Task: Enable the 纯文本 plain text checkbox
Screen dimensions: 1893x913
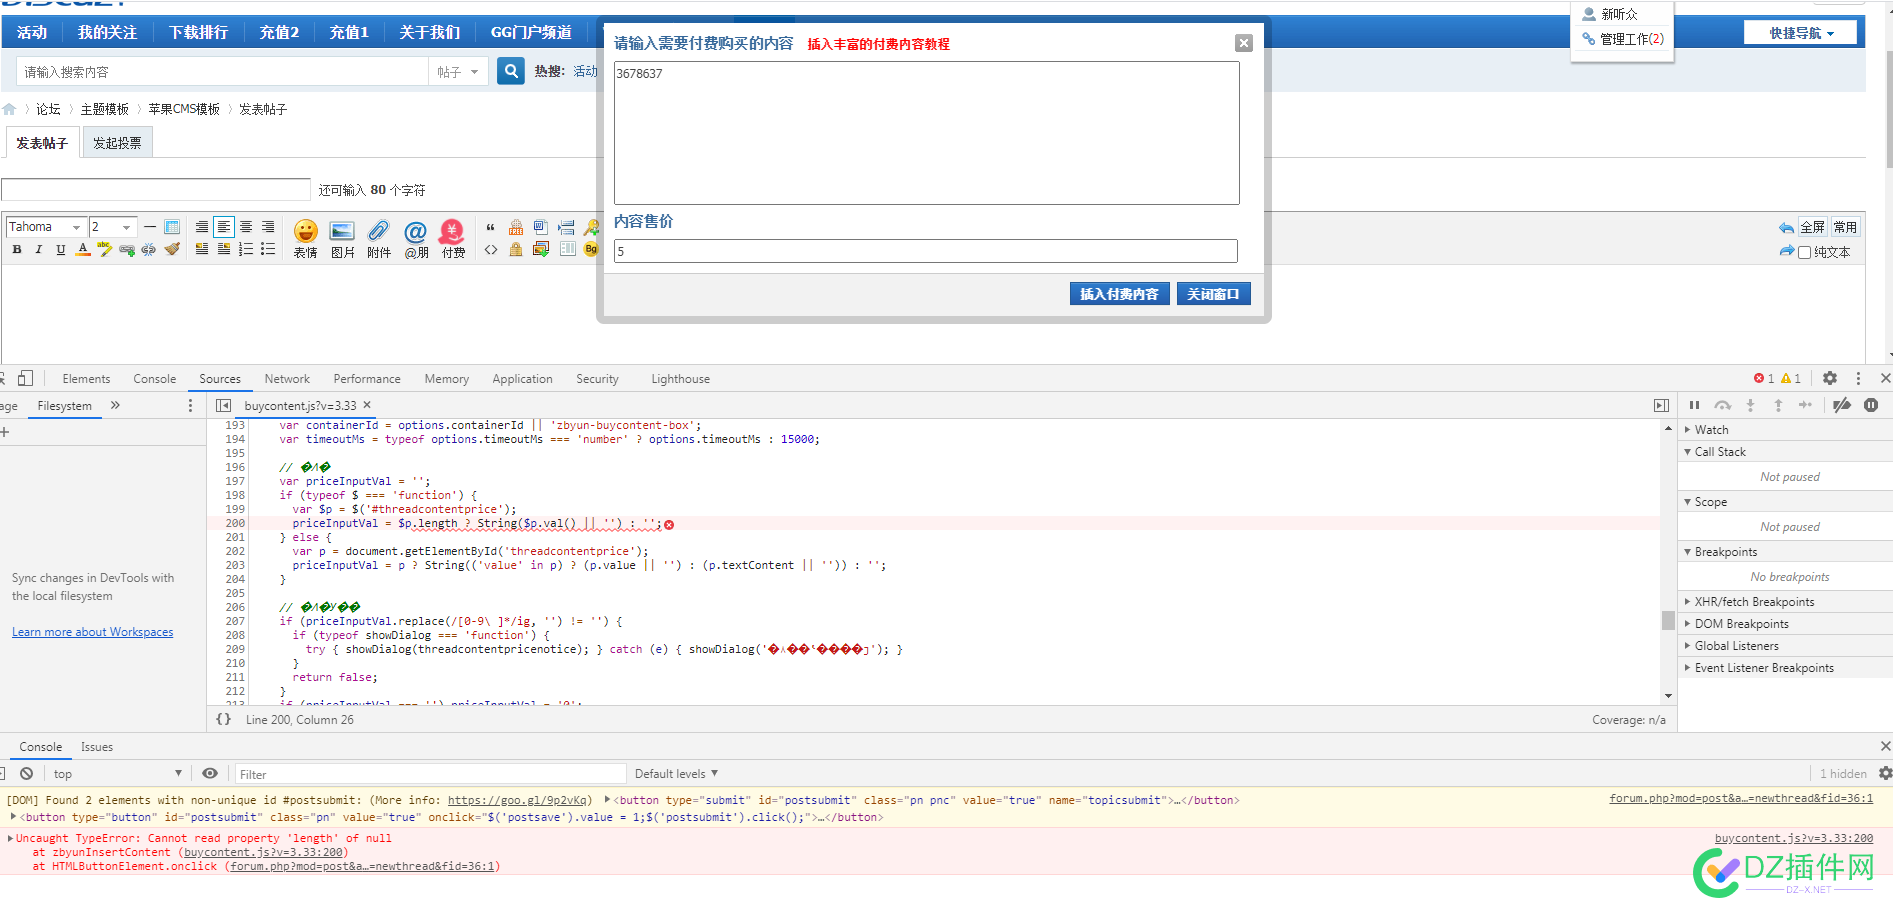Action: pyautogui.click(x=1804, y=252)
